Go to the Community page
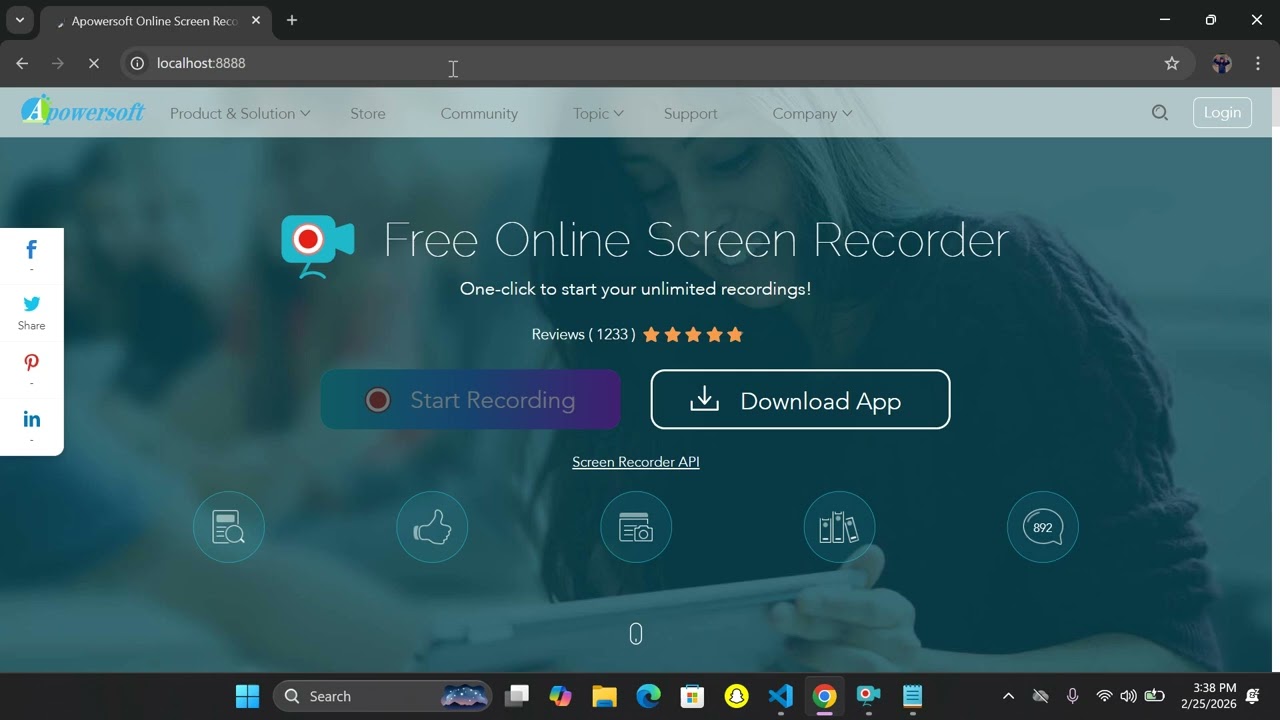 tap(479, 114)
